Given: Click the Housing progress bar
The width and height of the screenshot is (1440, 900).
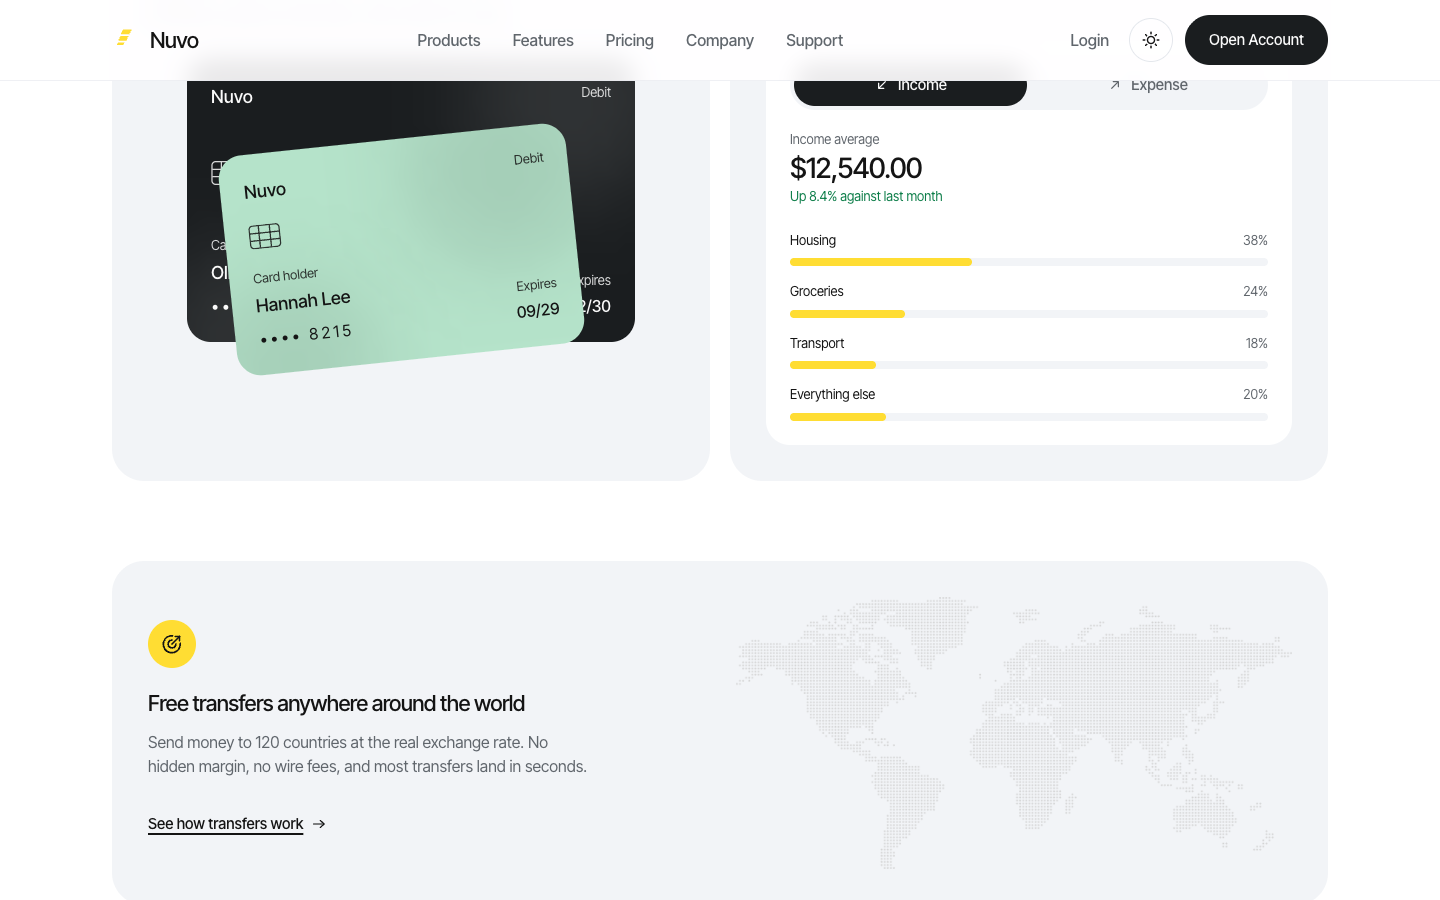Looking at the screenshot, I should [1029, 262].
